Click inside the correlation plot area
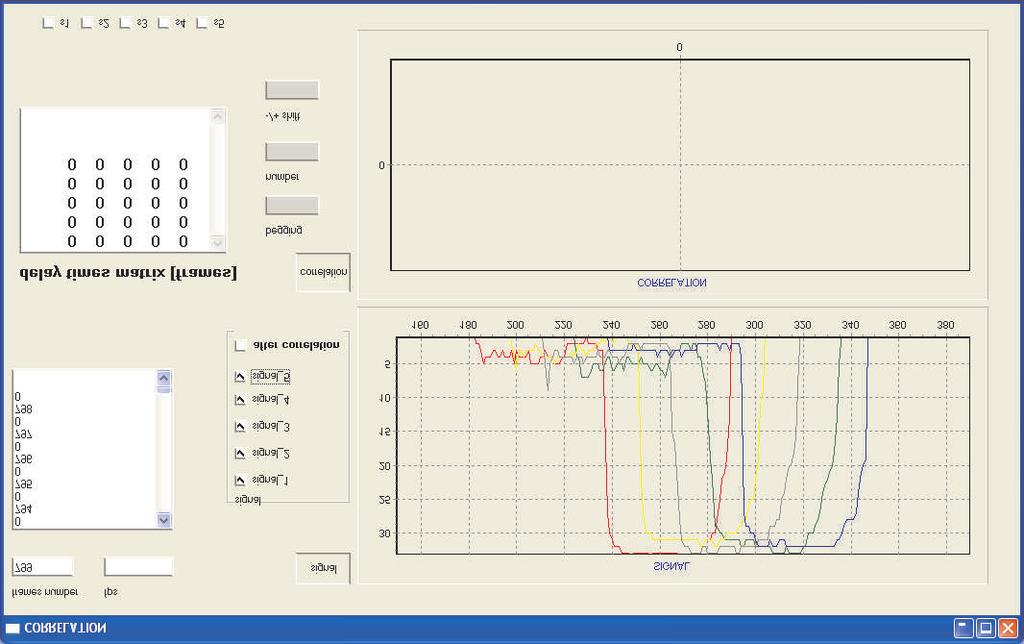 tap(680, 165)
